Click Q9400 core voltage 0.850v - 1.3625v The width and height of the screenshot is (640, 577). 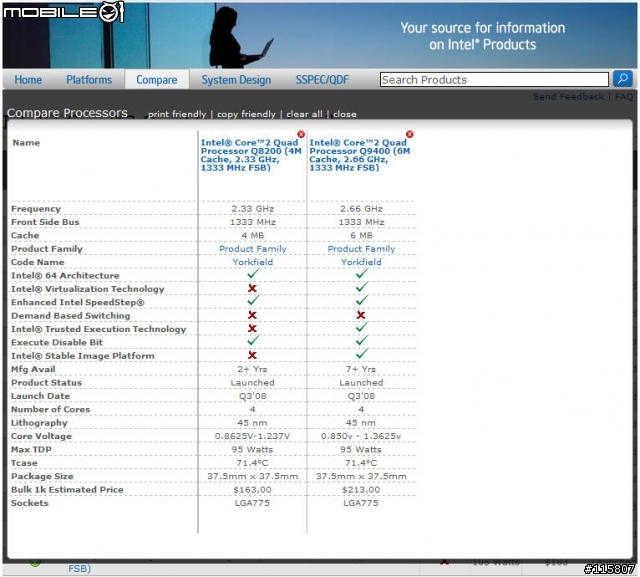point(361,436)
